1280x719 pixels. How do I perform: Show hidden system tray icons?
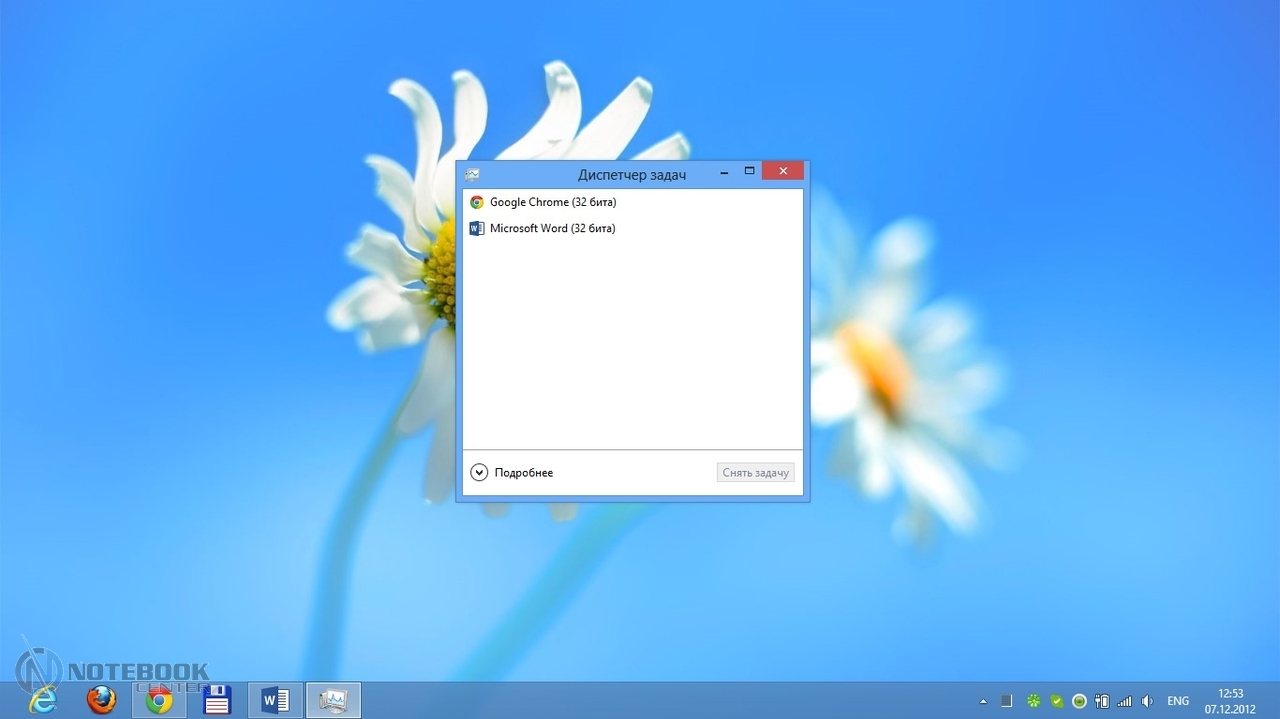click(983, 701)
